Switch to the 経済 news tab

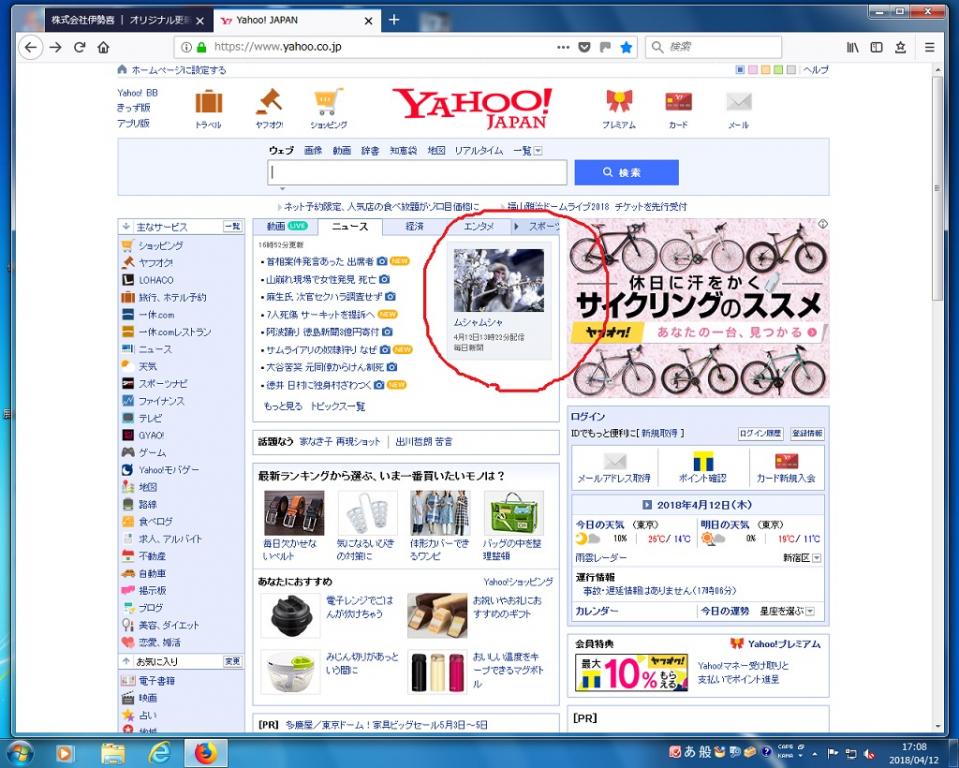pyautogui.click(x=414, y=226)
